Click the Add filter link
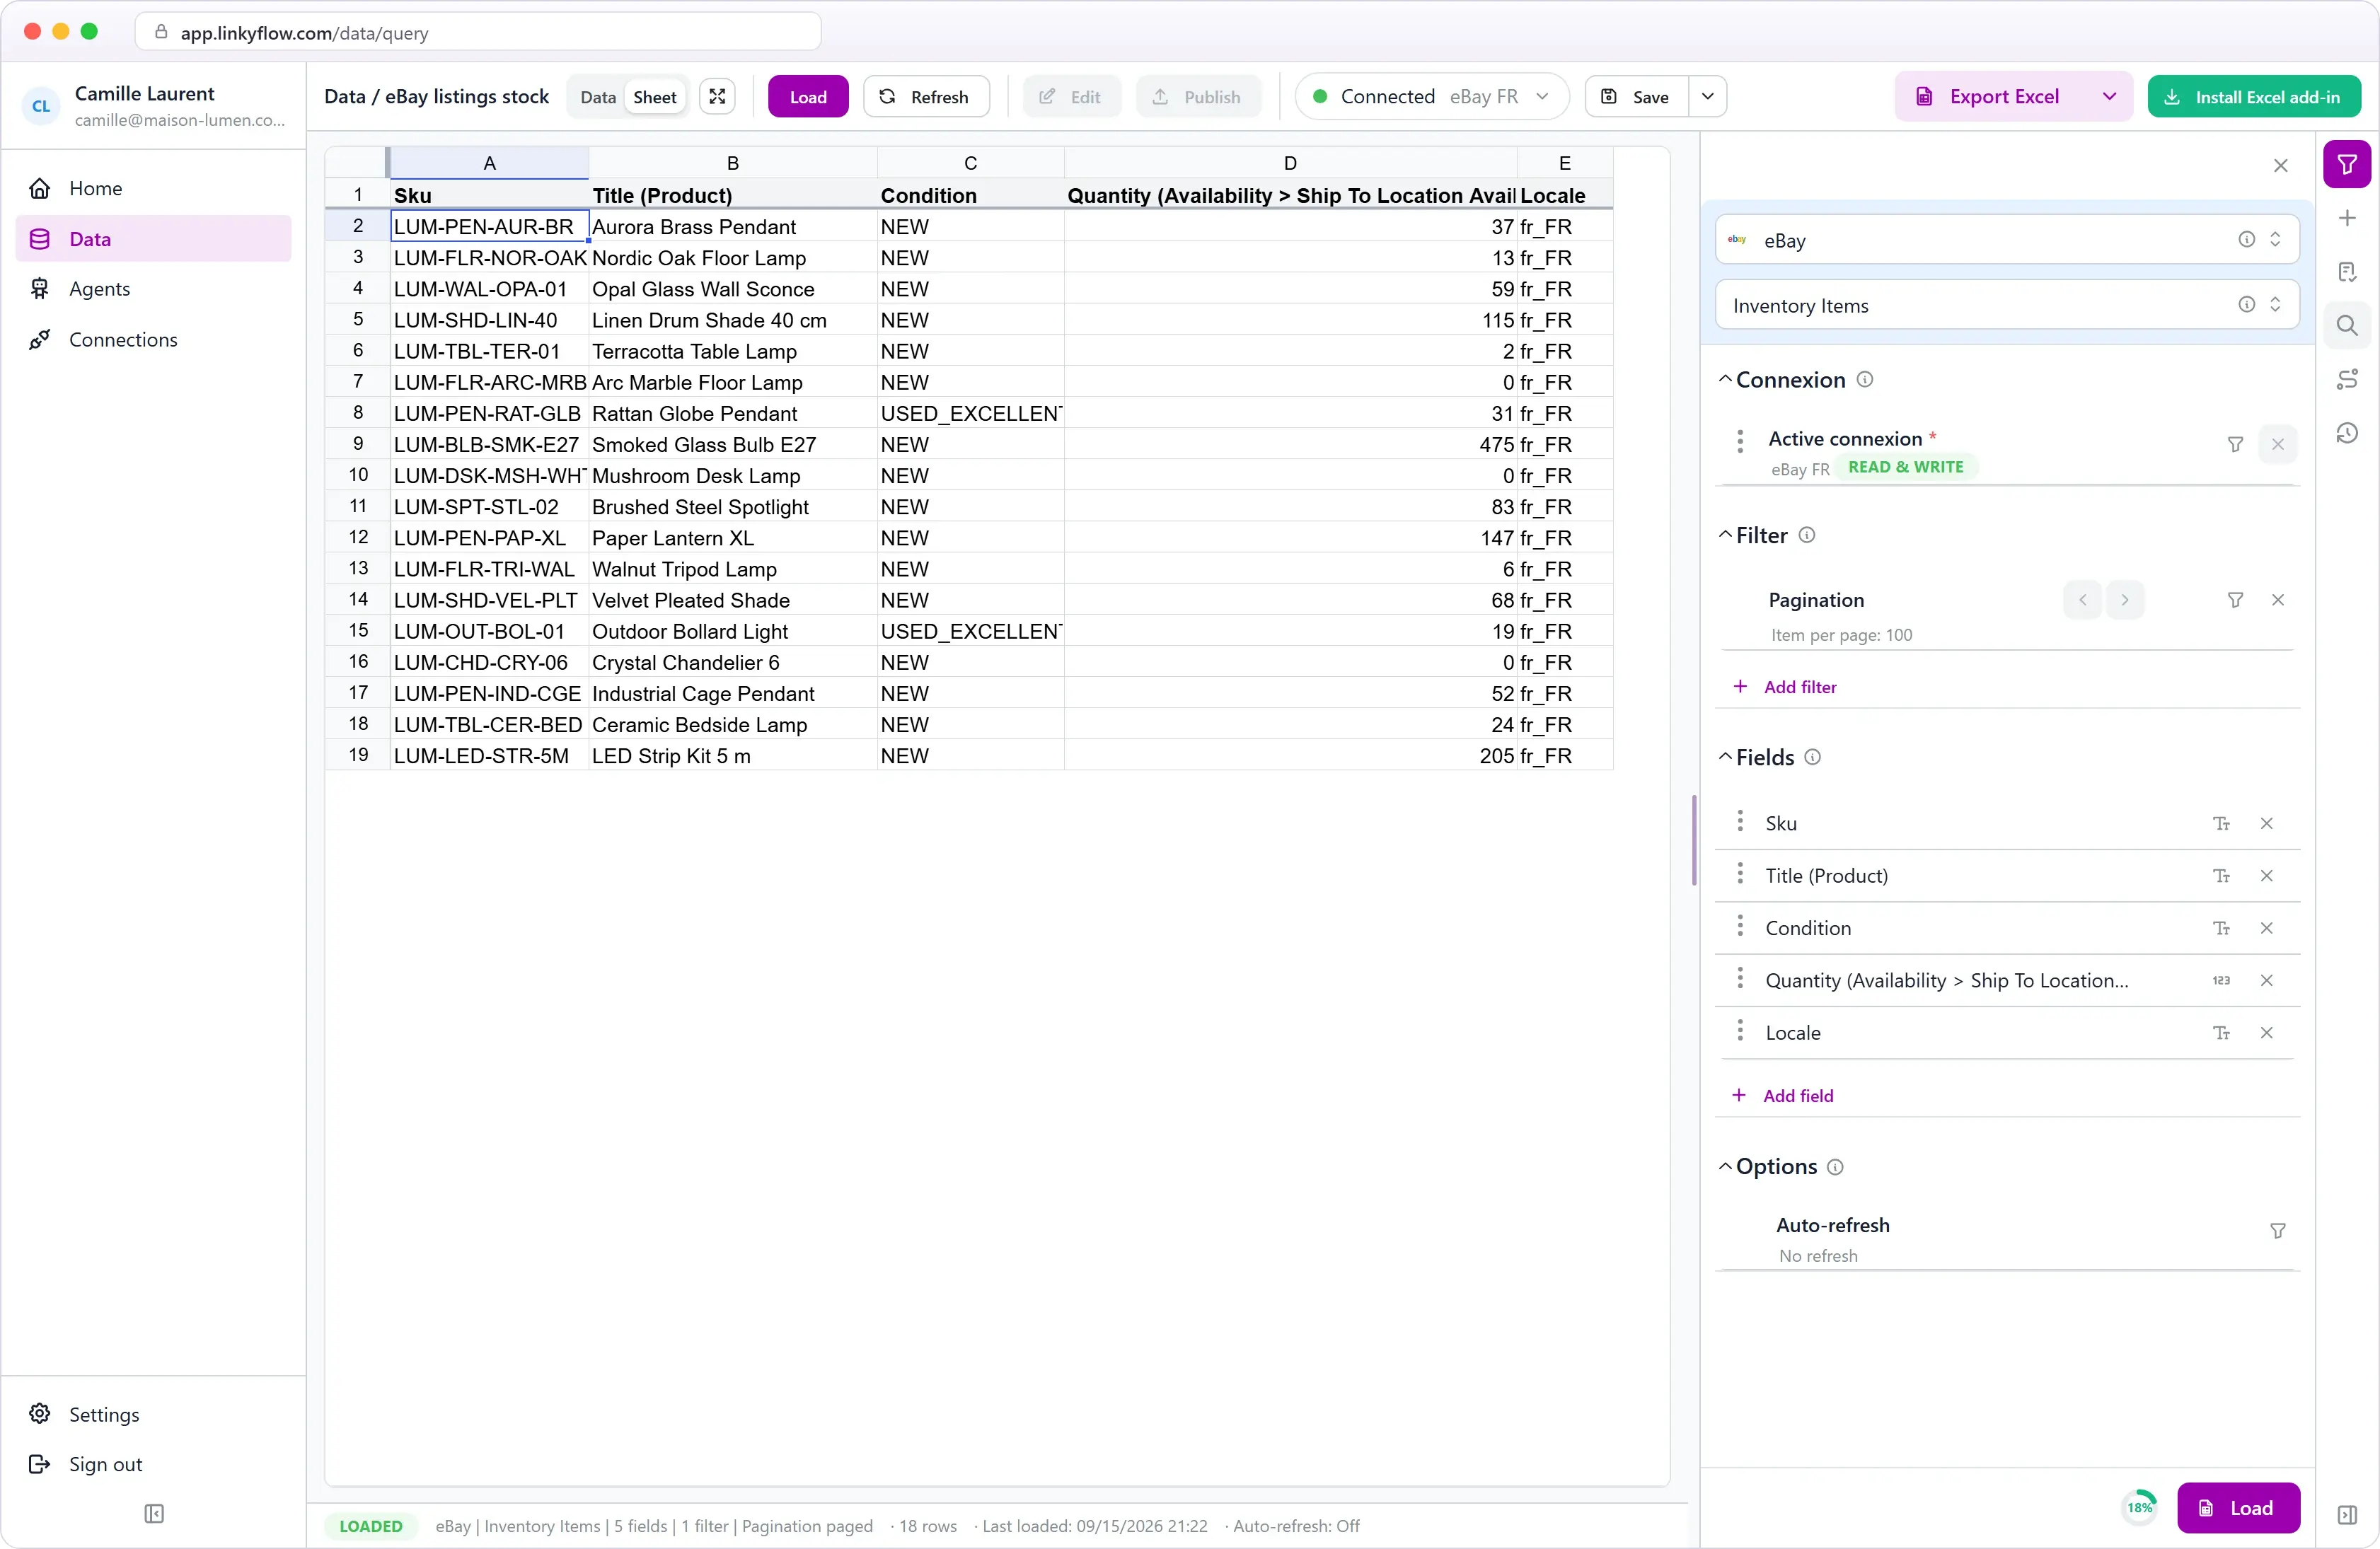 pos(1784,687)
